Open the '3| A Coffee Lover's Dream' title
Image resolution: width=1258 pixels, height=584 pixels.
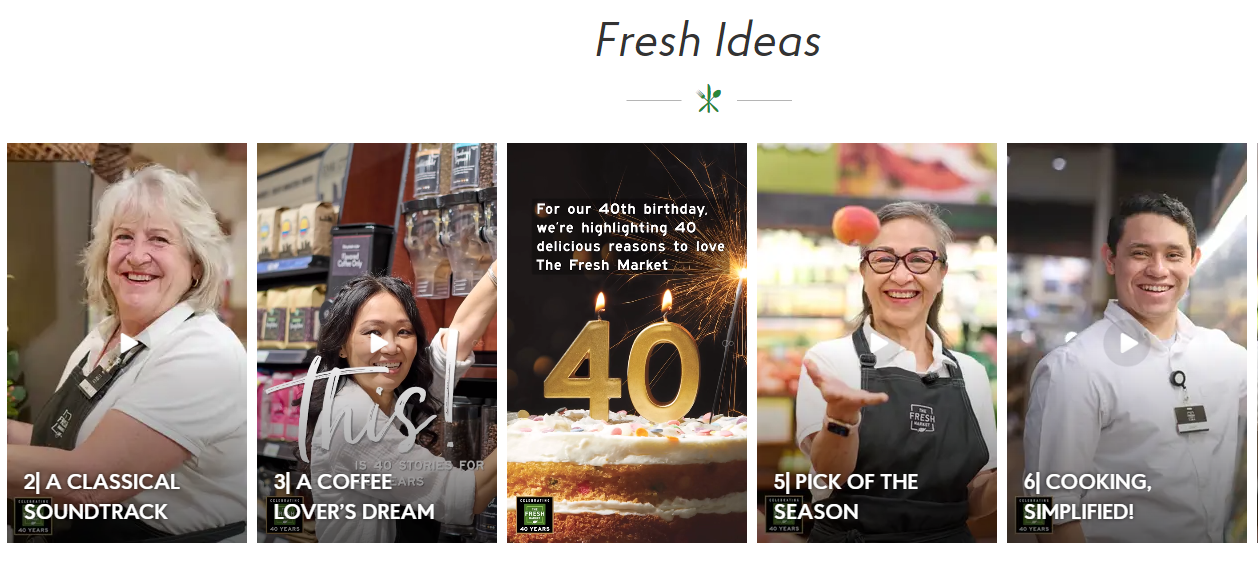[x=354, y=497]
